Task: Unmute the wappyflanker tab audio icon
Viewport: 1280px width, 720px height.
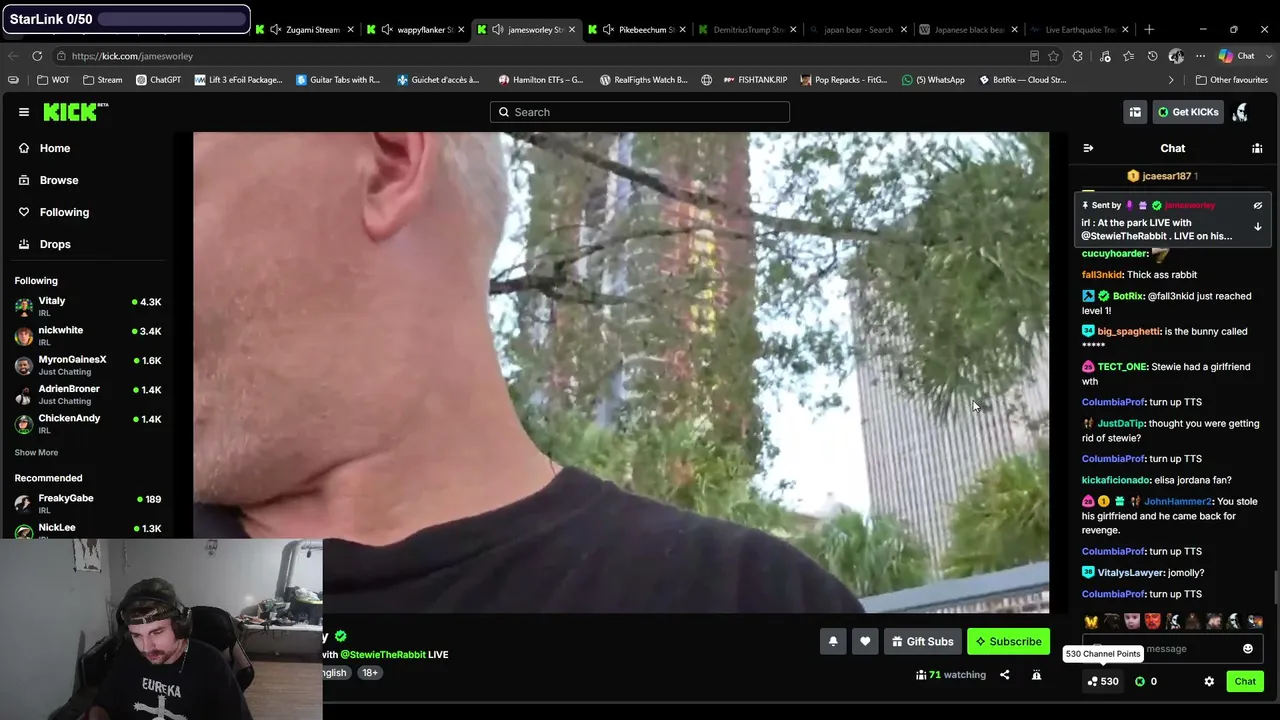Action: (387, 30)
